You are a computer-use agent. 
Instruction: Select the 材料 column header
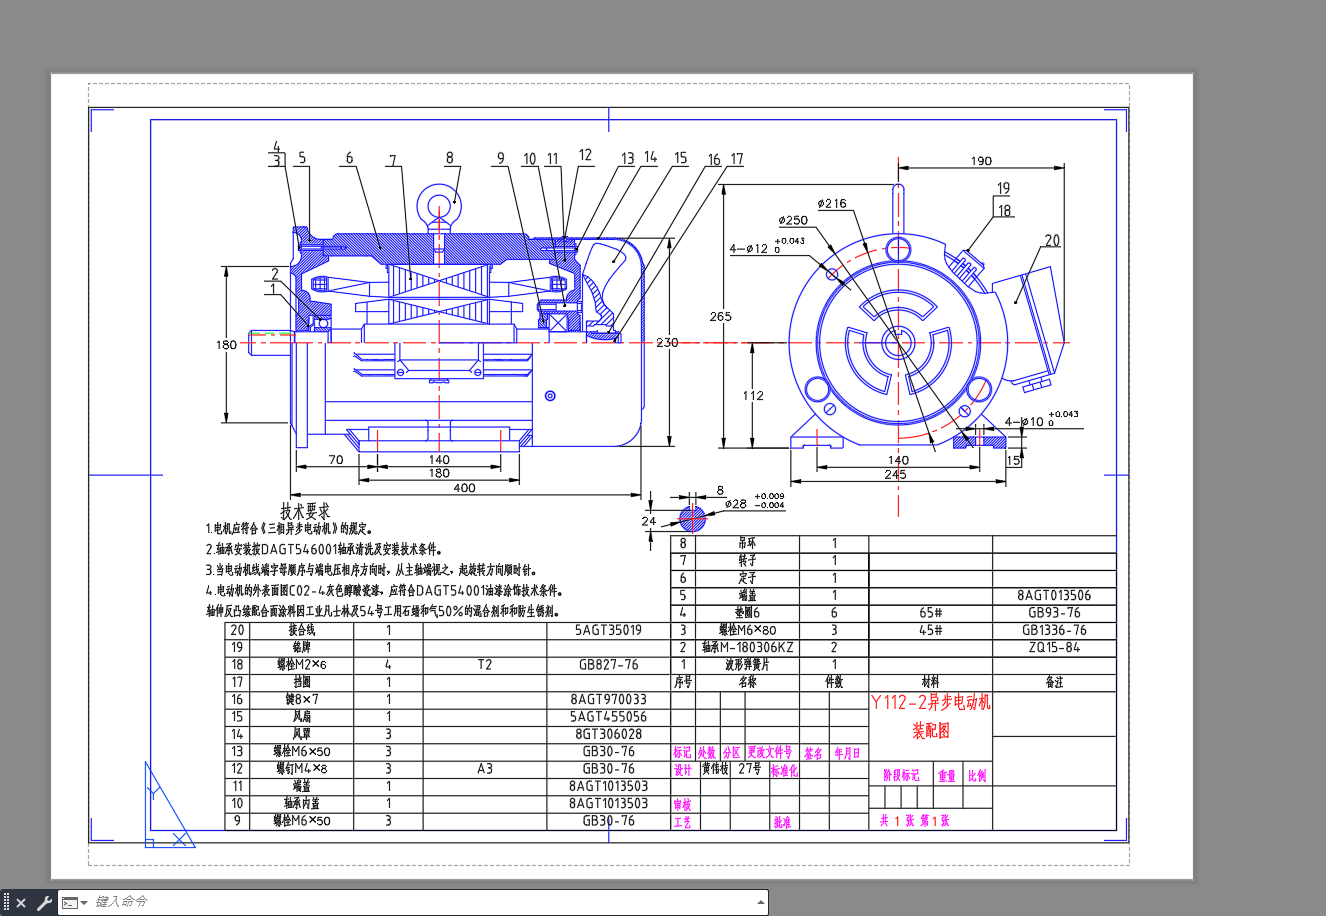tap(931, 682)
